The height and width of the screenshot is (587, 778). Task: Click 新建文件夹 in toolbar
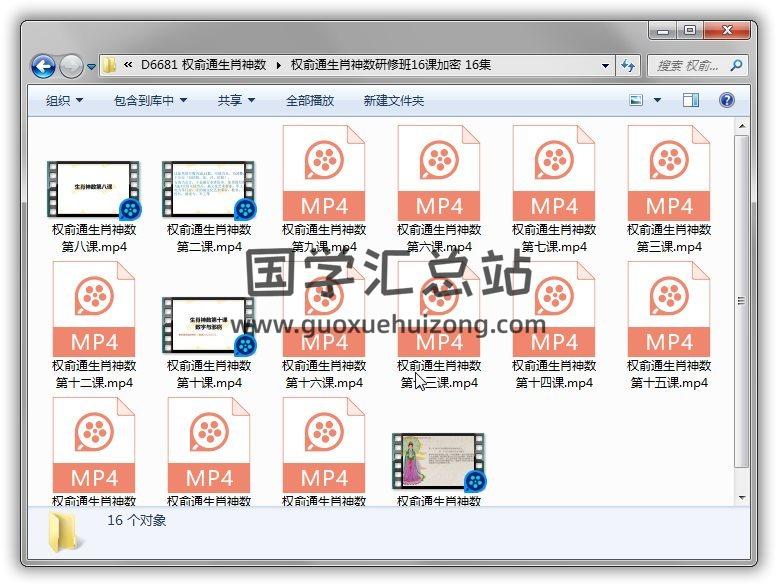click(393, 101)
